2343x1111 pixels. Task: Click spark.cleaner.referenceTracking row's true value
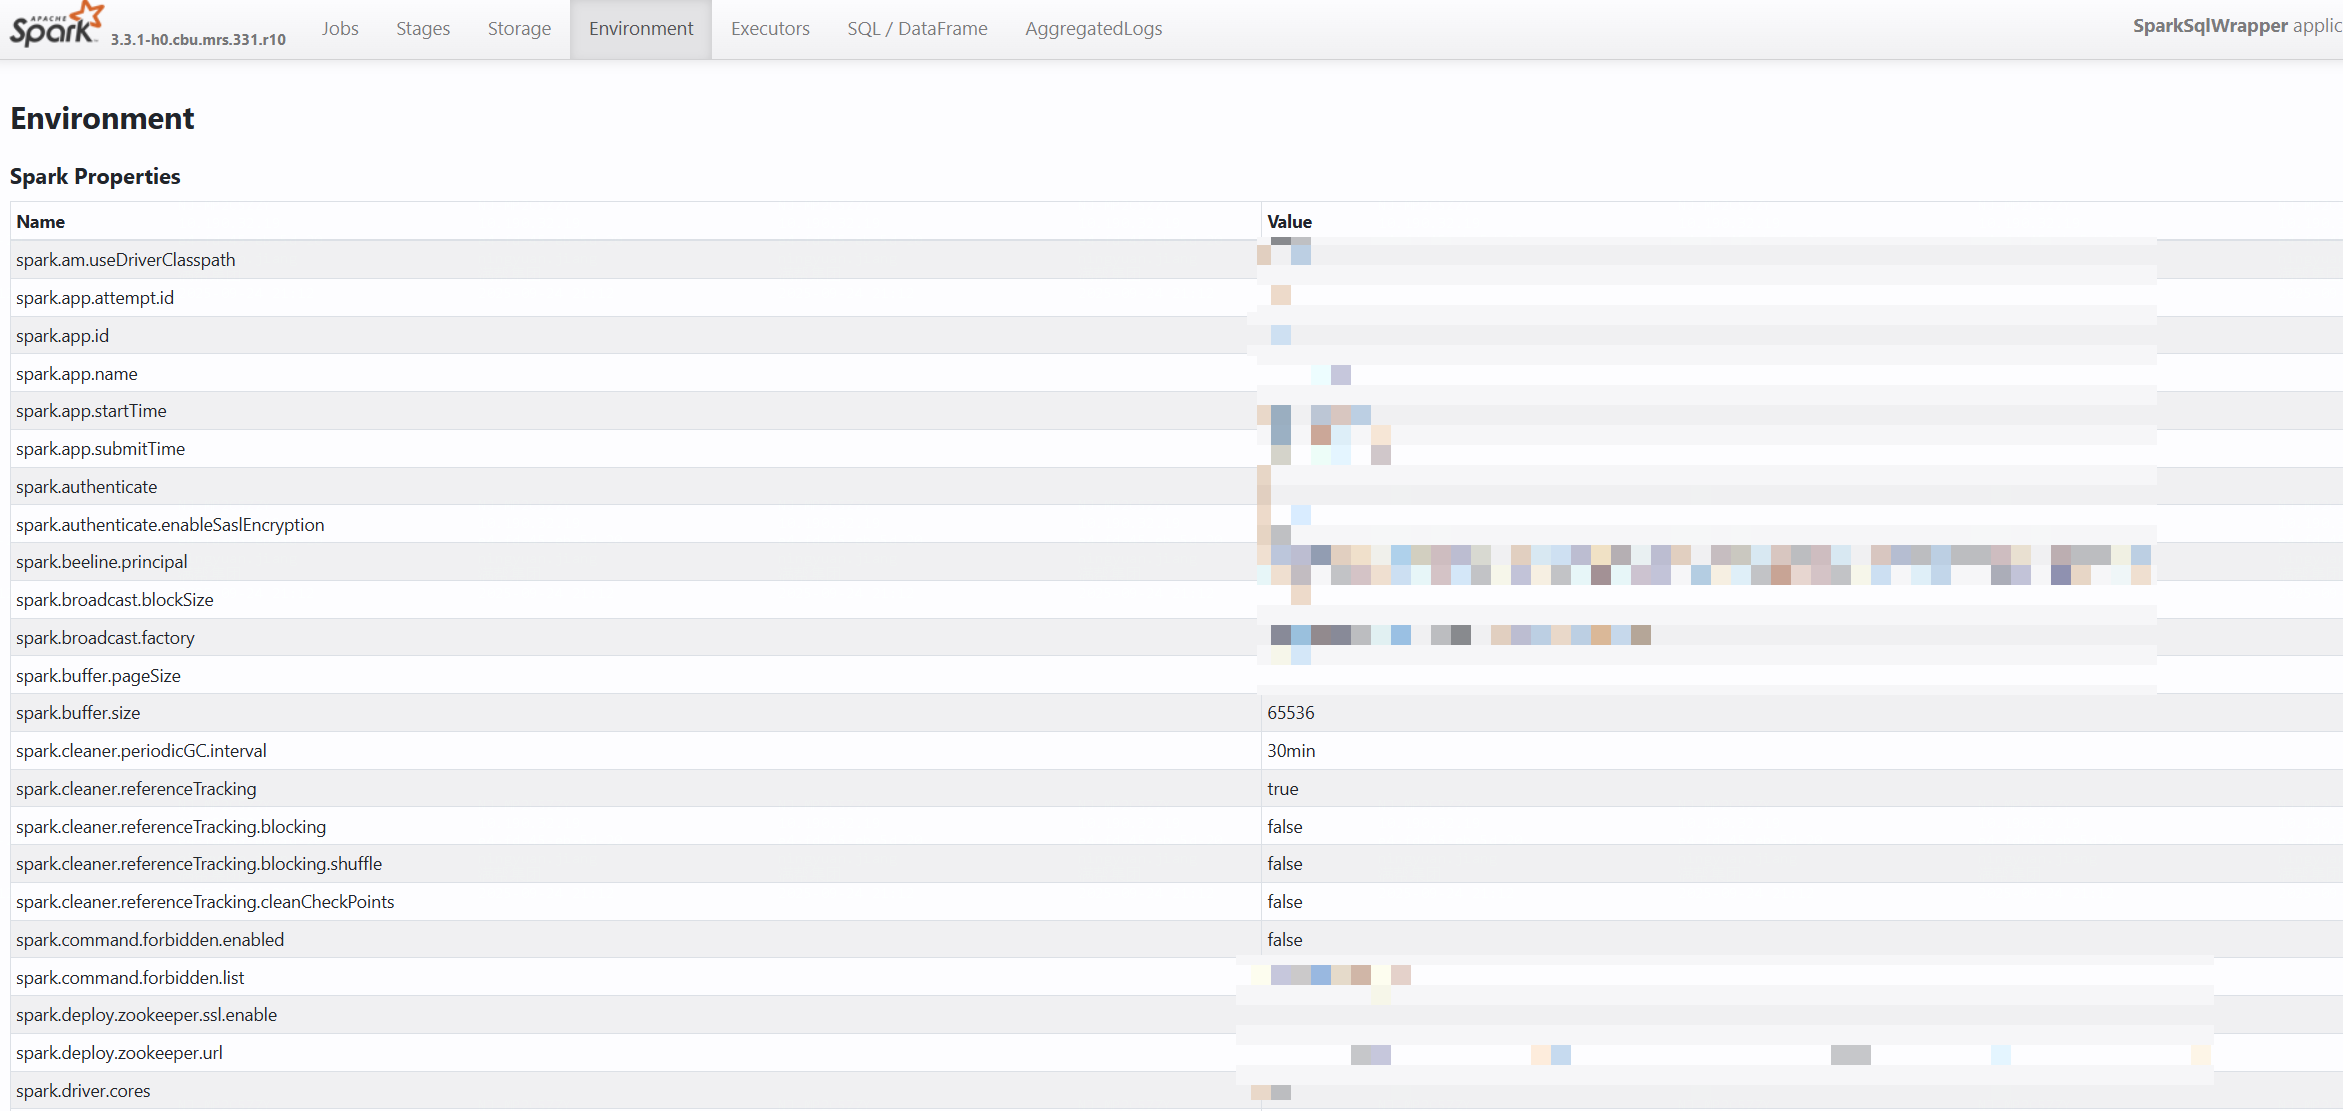point(1282,789)
